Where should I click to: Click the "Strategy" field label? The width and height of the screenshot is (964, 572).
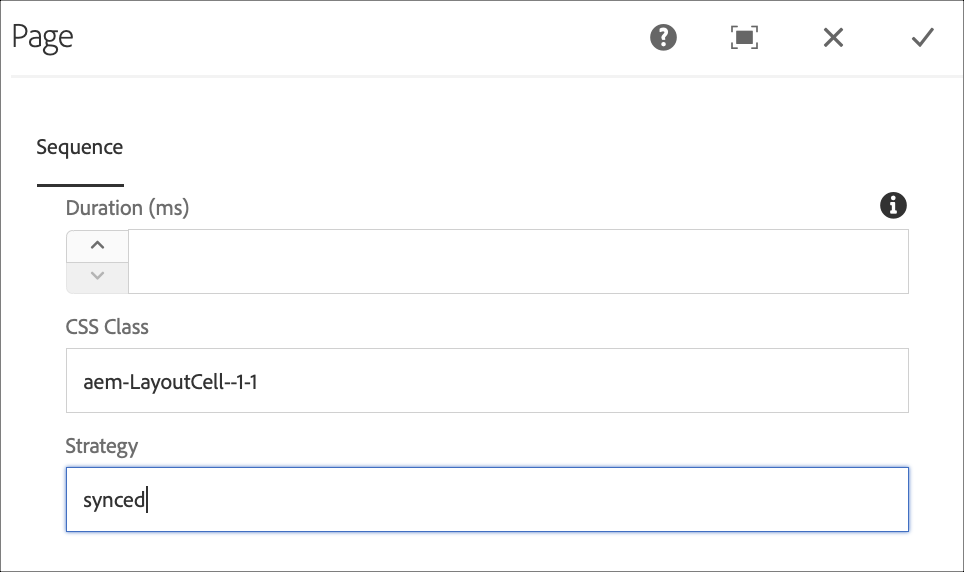tap(102, 446)
